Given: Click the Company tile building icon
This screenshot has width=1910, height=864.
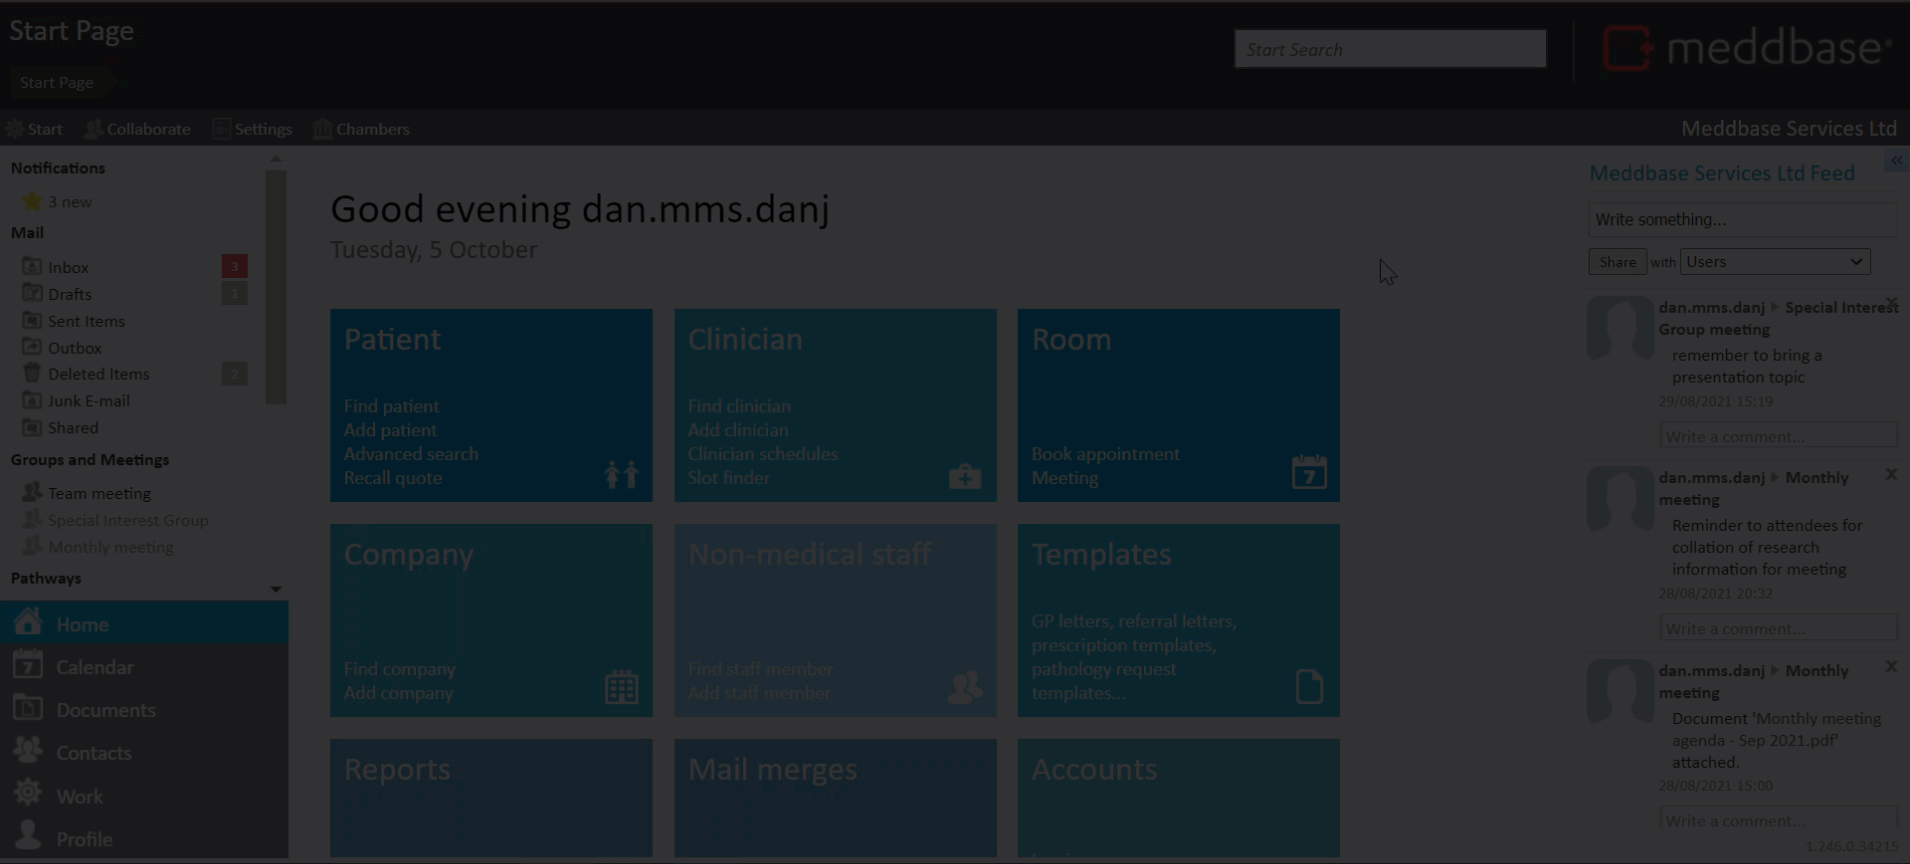Looking at the screenshot, I should pyautogui.click(x=621, y=687).
